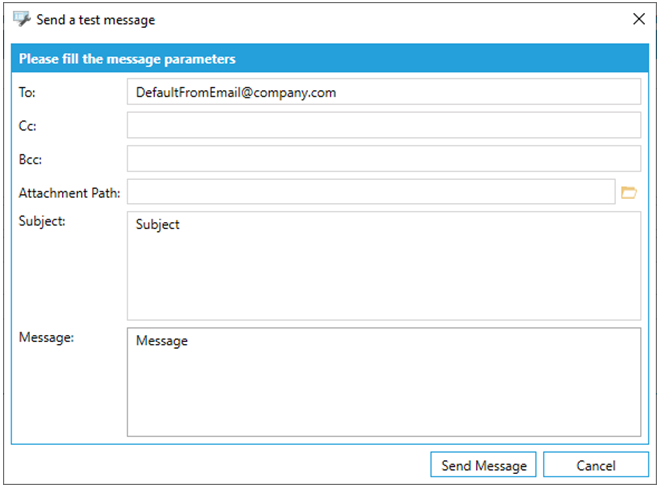The image size is (660, 488).
Task: Click the DefaultFromEmail@company.com address text
Action: pyautogui.click(x=236, y=92)
